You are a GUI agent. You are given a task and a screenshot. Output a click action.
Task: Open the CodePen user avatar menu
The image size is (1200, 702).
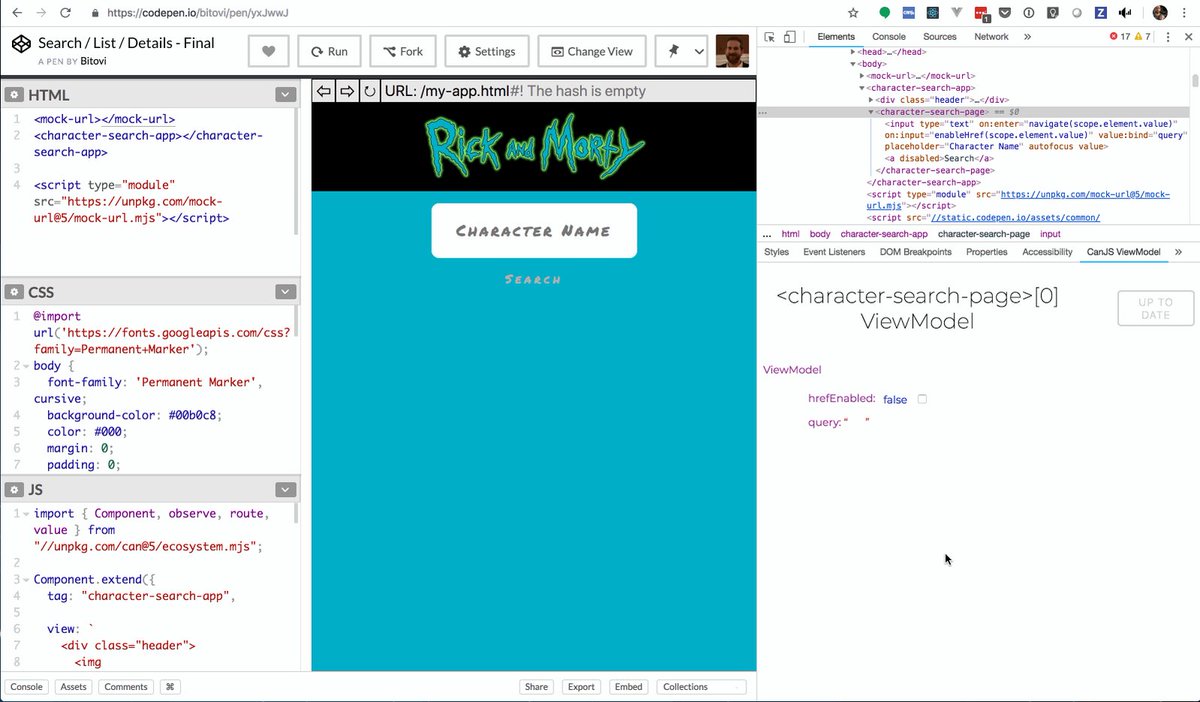732,51
